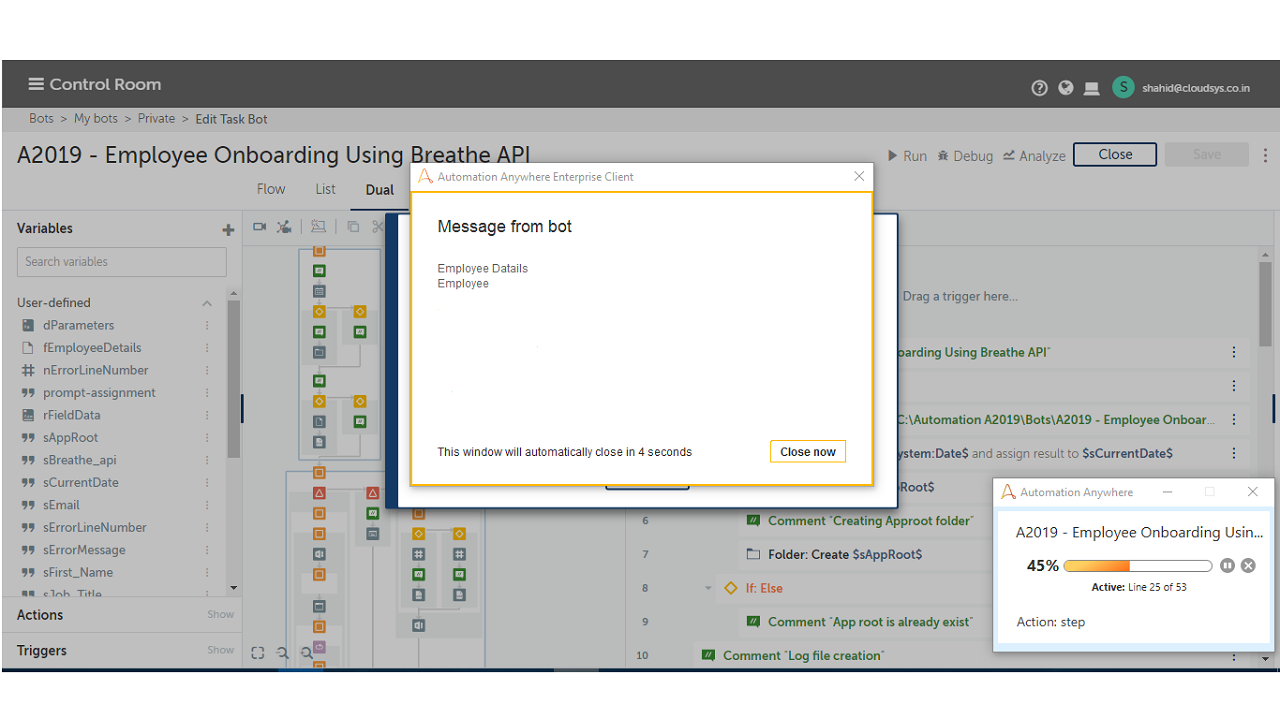Open options for the Automation A2019 path line

point(1234,420)
